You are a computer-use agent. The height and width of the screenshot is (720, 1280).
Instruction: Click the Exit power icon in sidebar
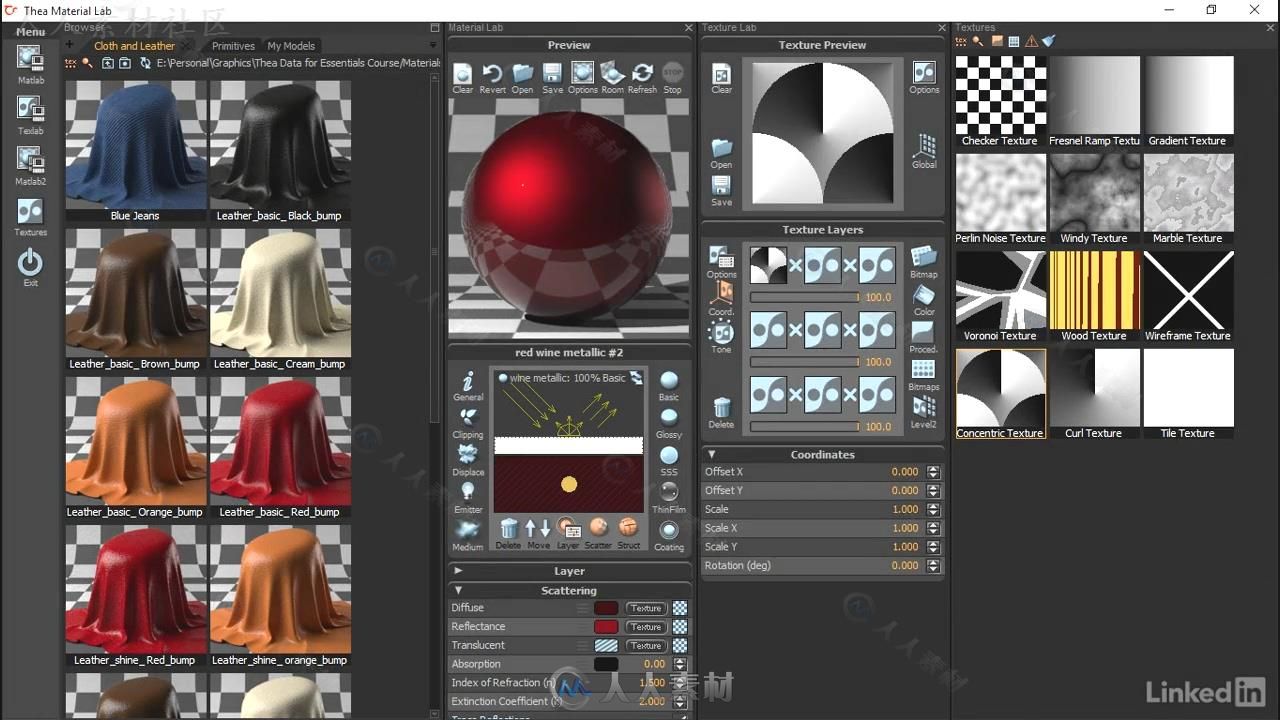tap(30, 263)
